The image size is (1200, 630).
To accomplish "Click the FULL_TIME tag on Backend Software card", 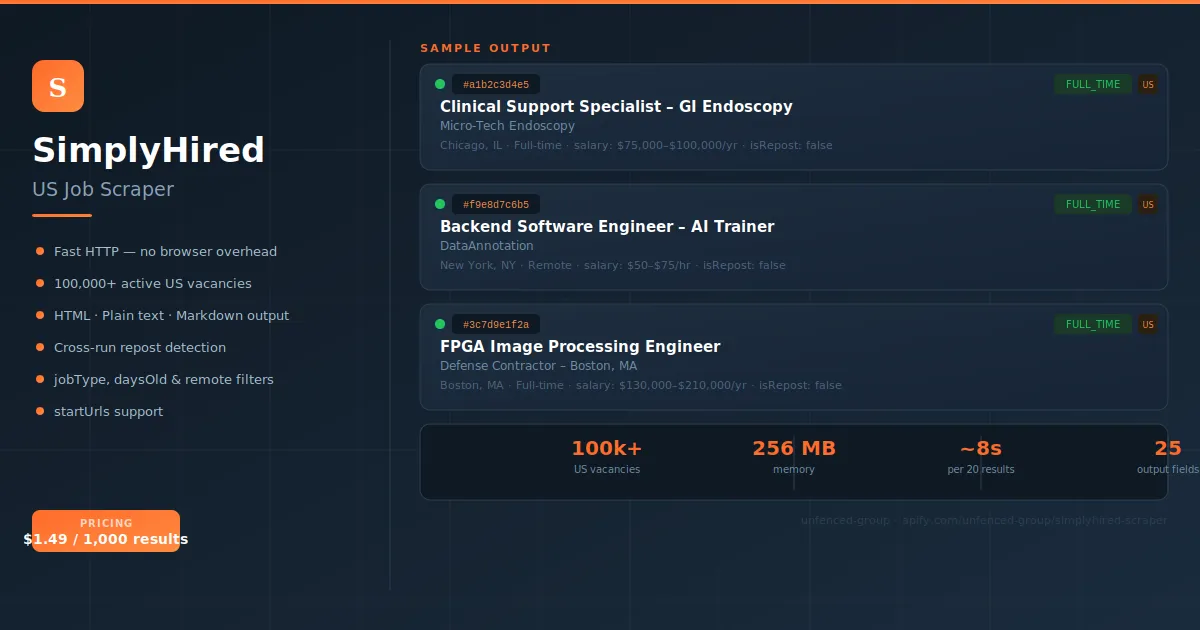I will pos(1093,205).
